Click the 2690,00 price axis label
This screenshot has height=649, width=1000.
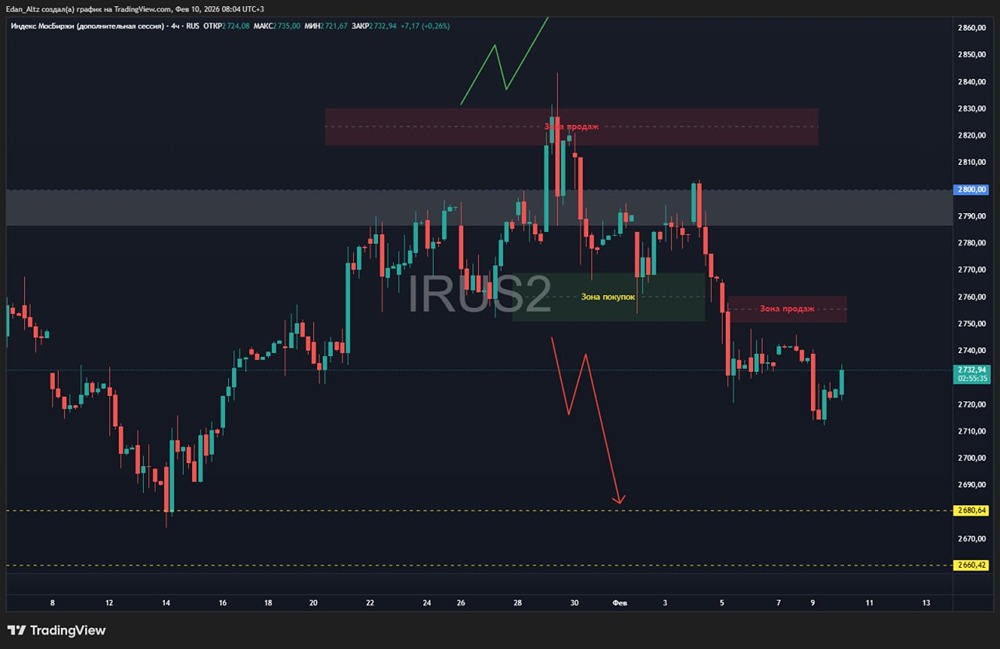tap(971, 485)
